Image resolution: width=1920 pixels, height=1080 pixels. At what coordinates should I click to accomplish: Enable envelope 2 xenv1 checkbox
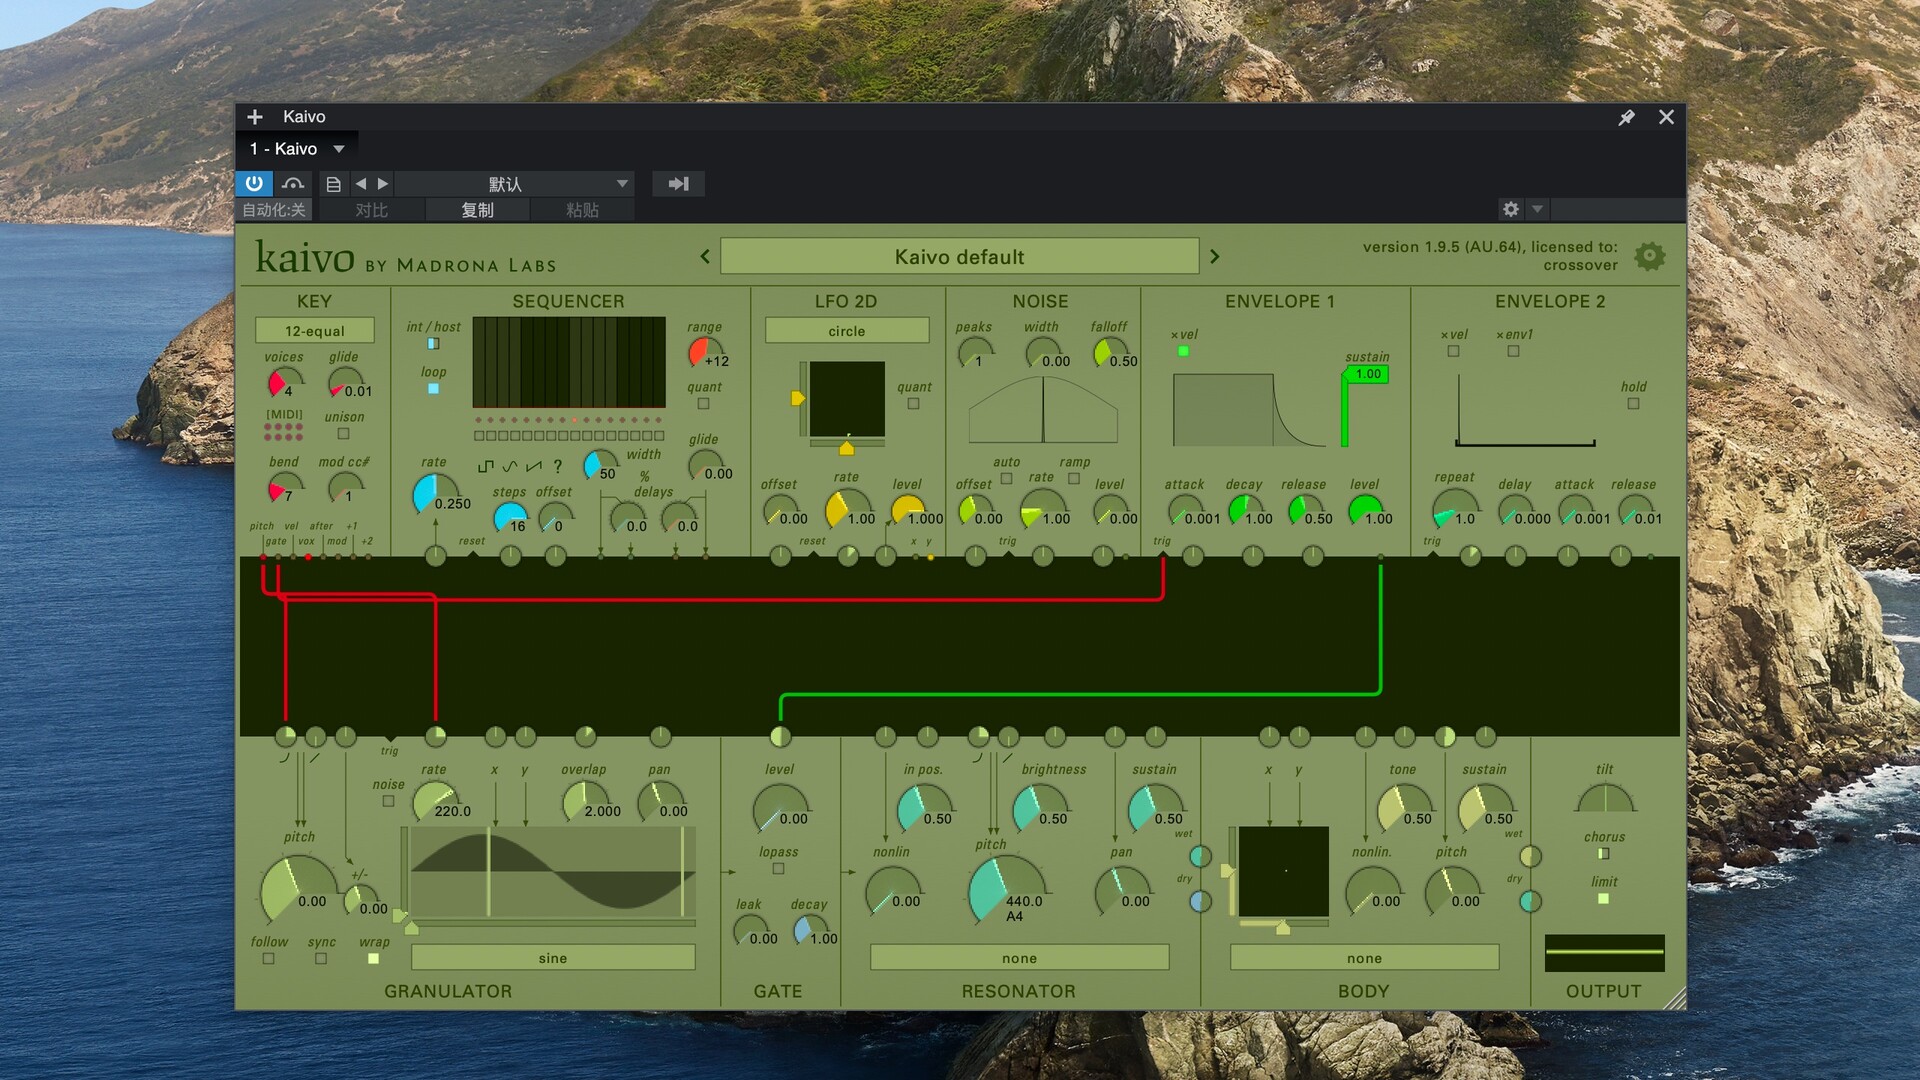coord(1513,351)
